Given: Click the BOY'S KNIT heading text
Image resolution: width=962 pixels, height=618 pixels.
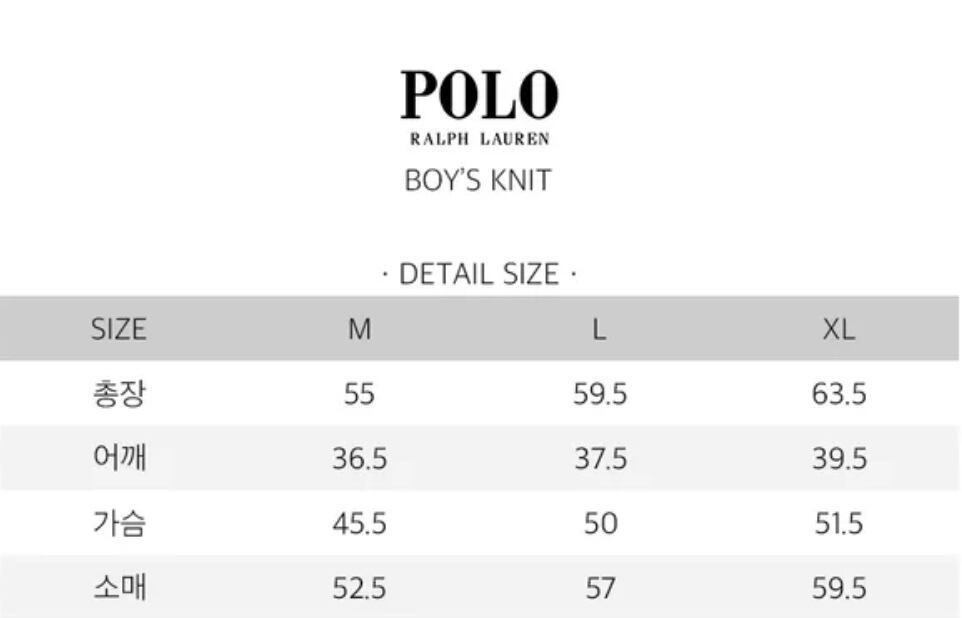Looking at the screenshot, I should (x=478, y=181).
